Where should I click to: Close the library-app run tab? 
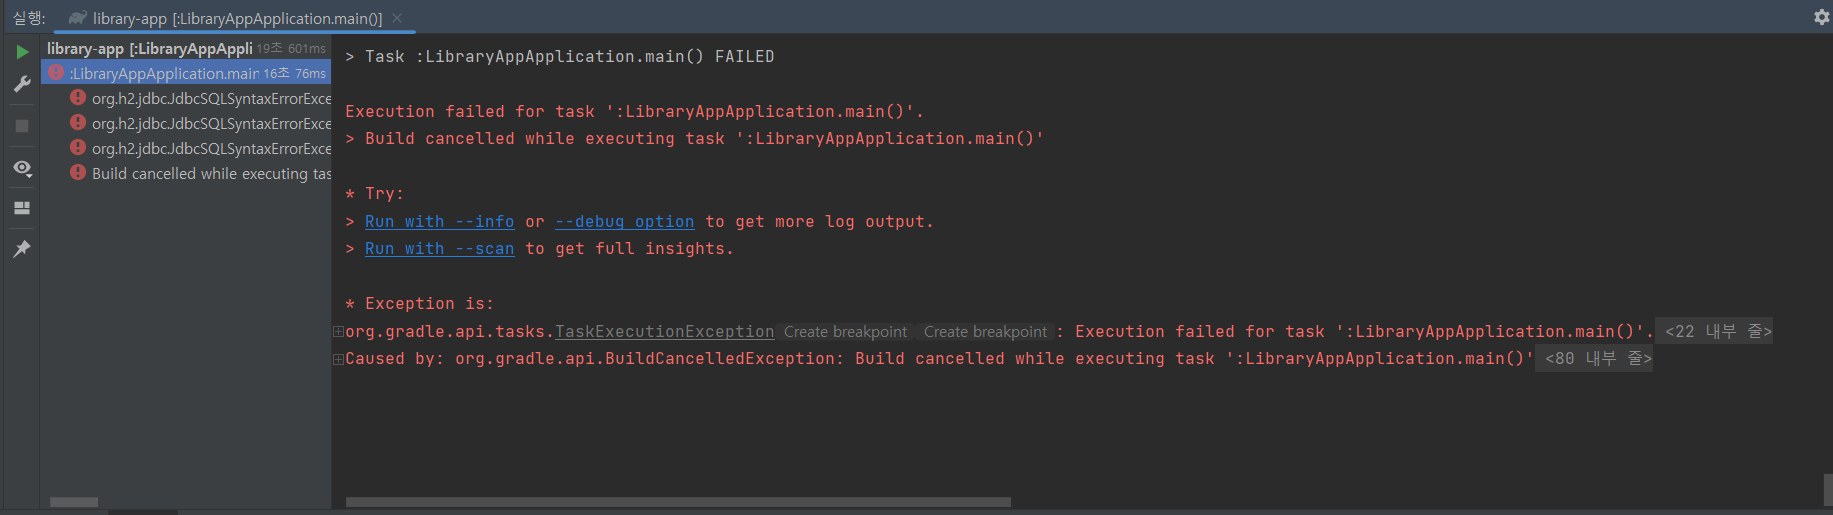tap(397, 18)
